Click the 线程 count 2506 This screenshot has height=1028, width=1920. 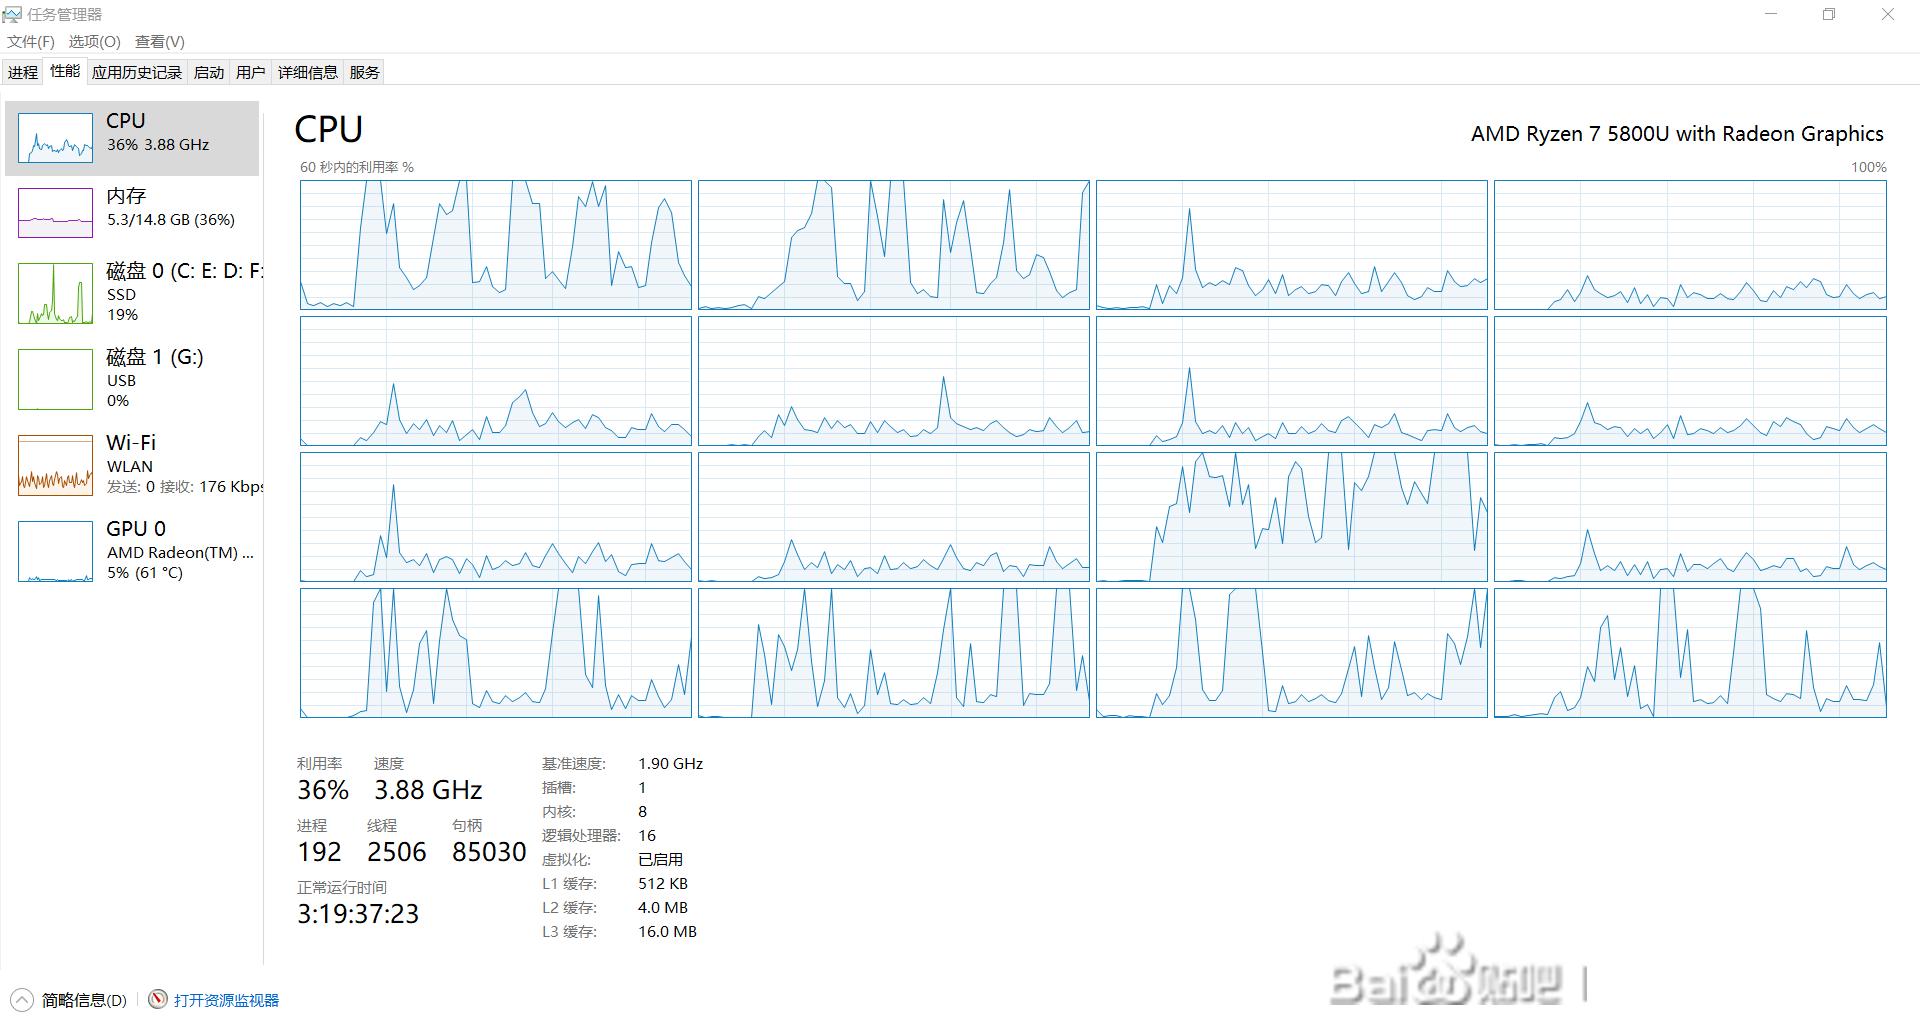pos(397,852)
